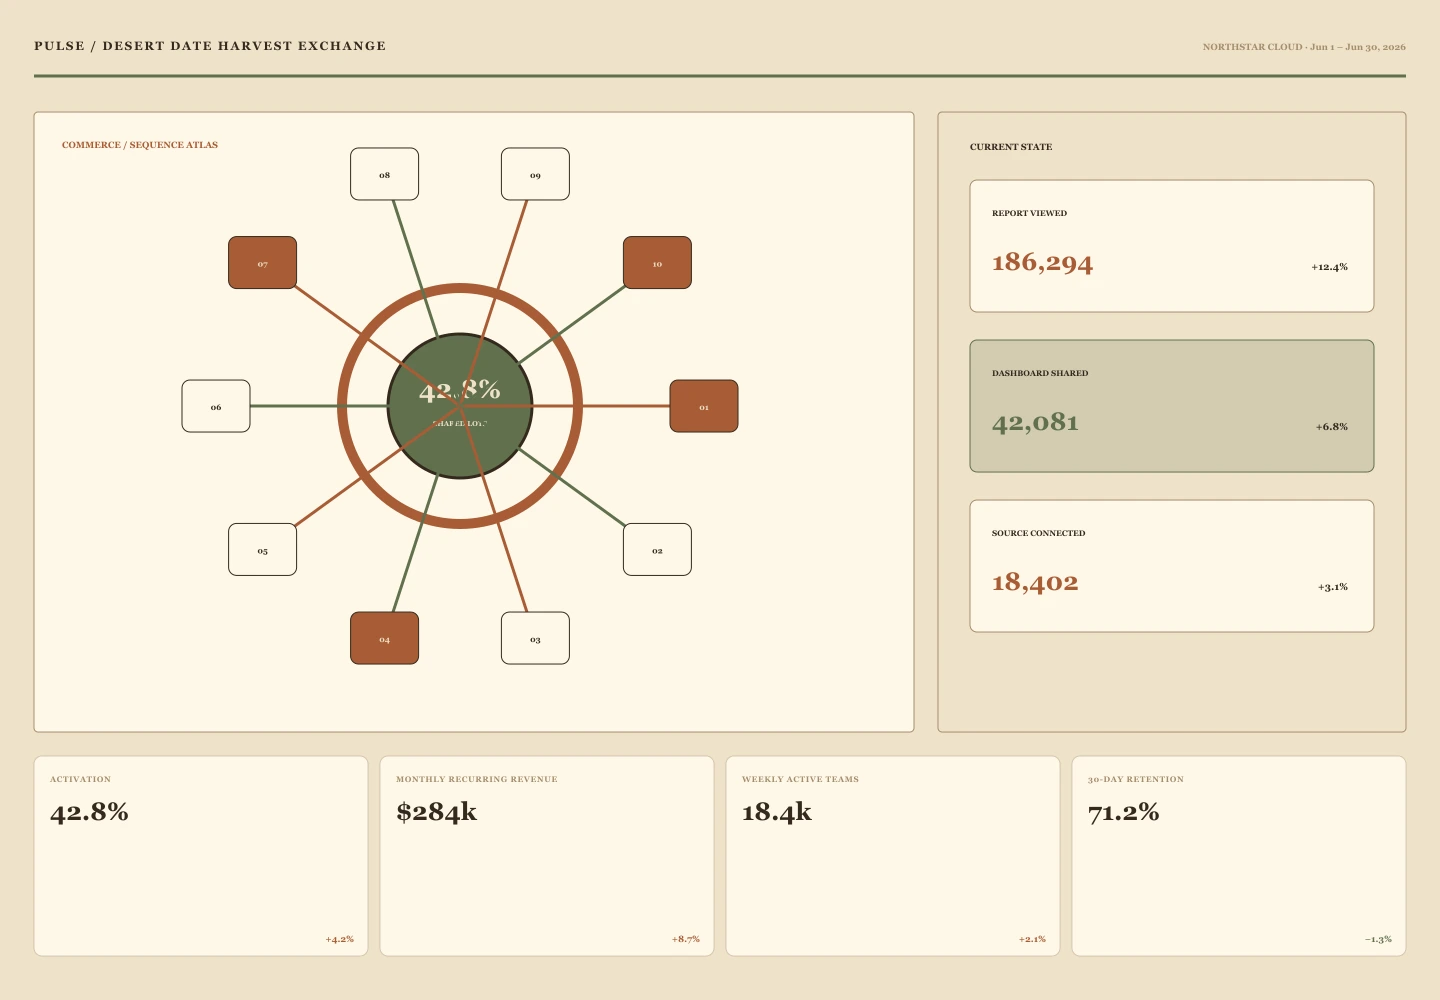
Task: Select node 05 in the atlas
Action: pyautogui.click(x=262, y=549)
